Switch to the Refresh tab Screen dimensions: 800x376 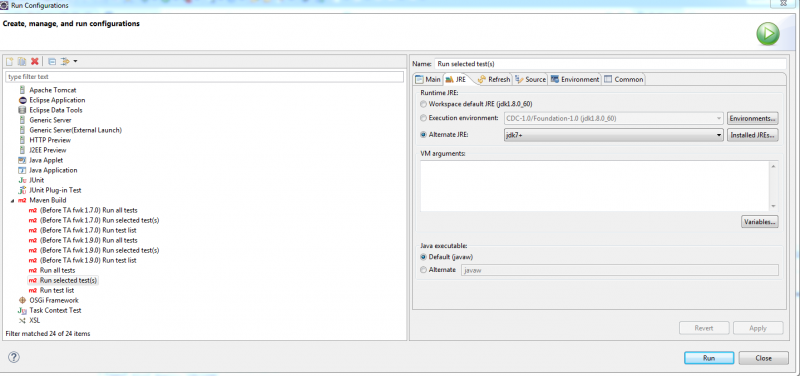tap(494, 80)
